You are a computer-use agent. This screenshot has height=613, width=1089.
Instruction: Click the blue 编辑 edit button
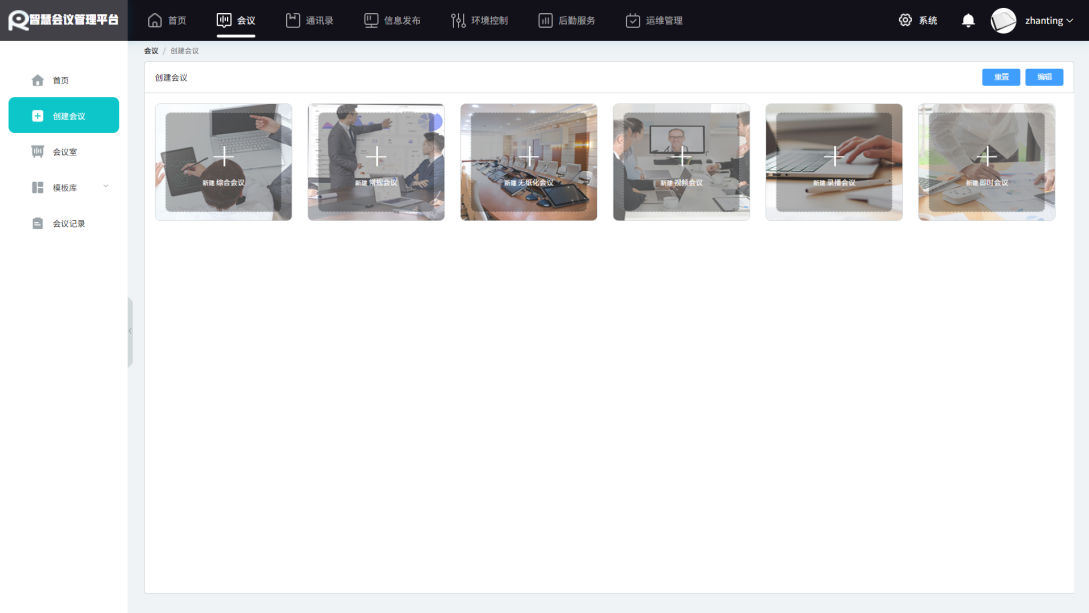coord(1044,77)
